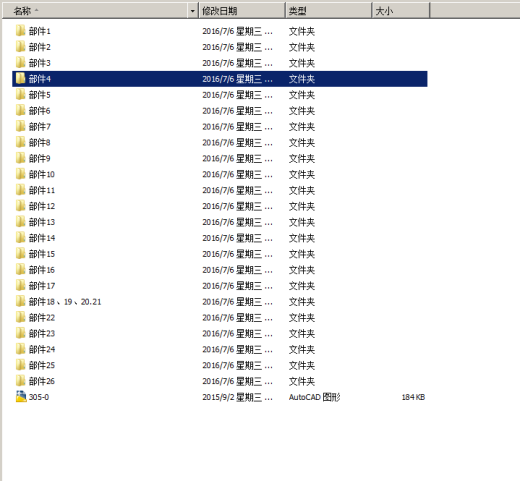Sort by the 类型 column header
This screenshot has width=520, height=481.
click(x=329, y=11)
